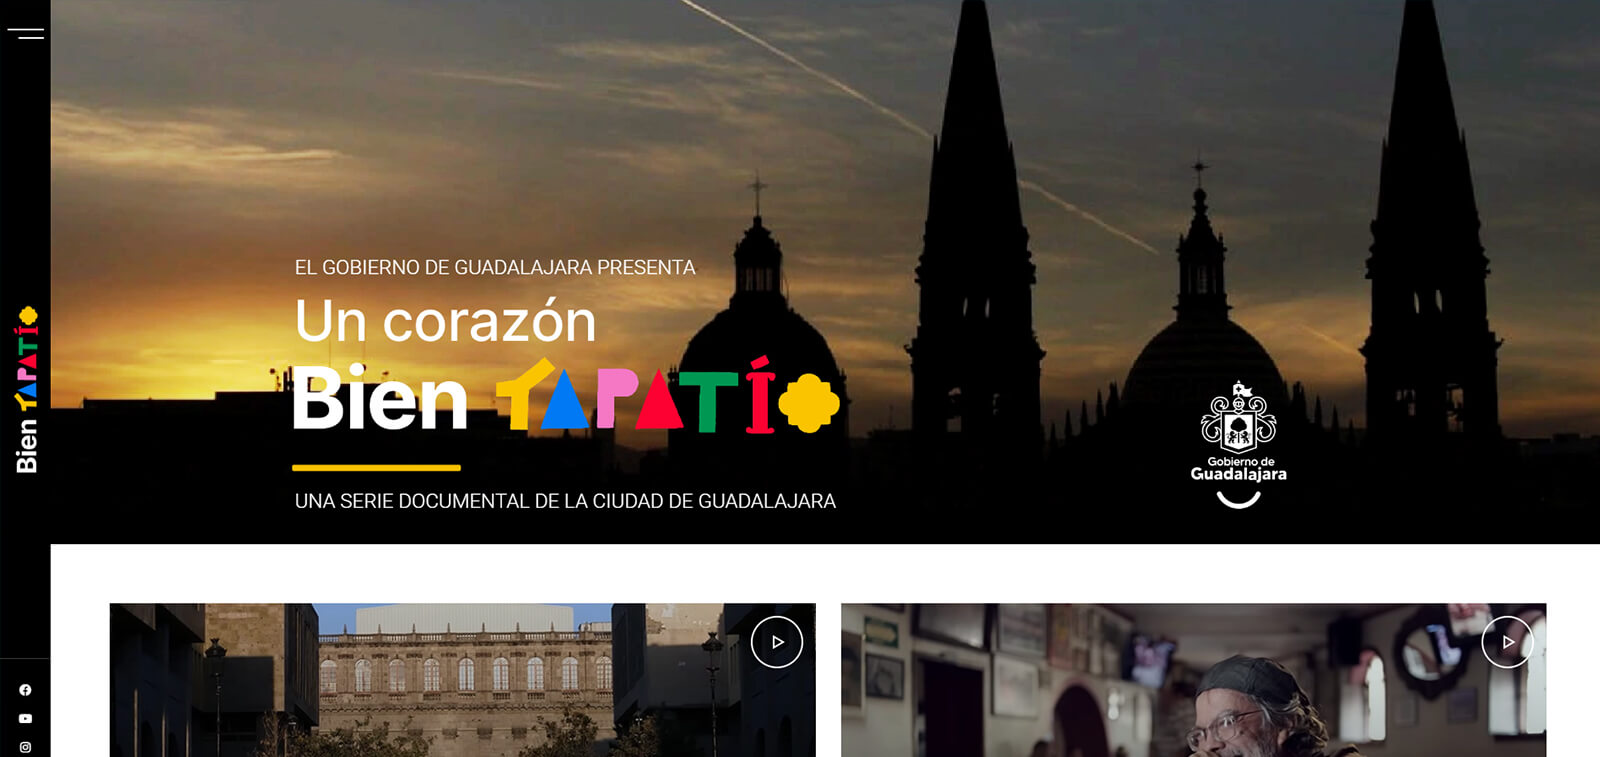1600x757 pixels.
Task: Open the Instagram profile from the sidebar
Action: [25, 747]
